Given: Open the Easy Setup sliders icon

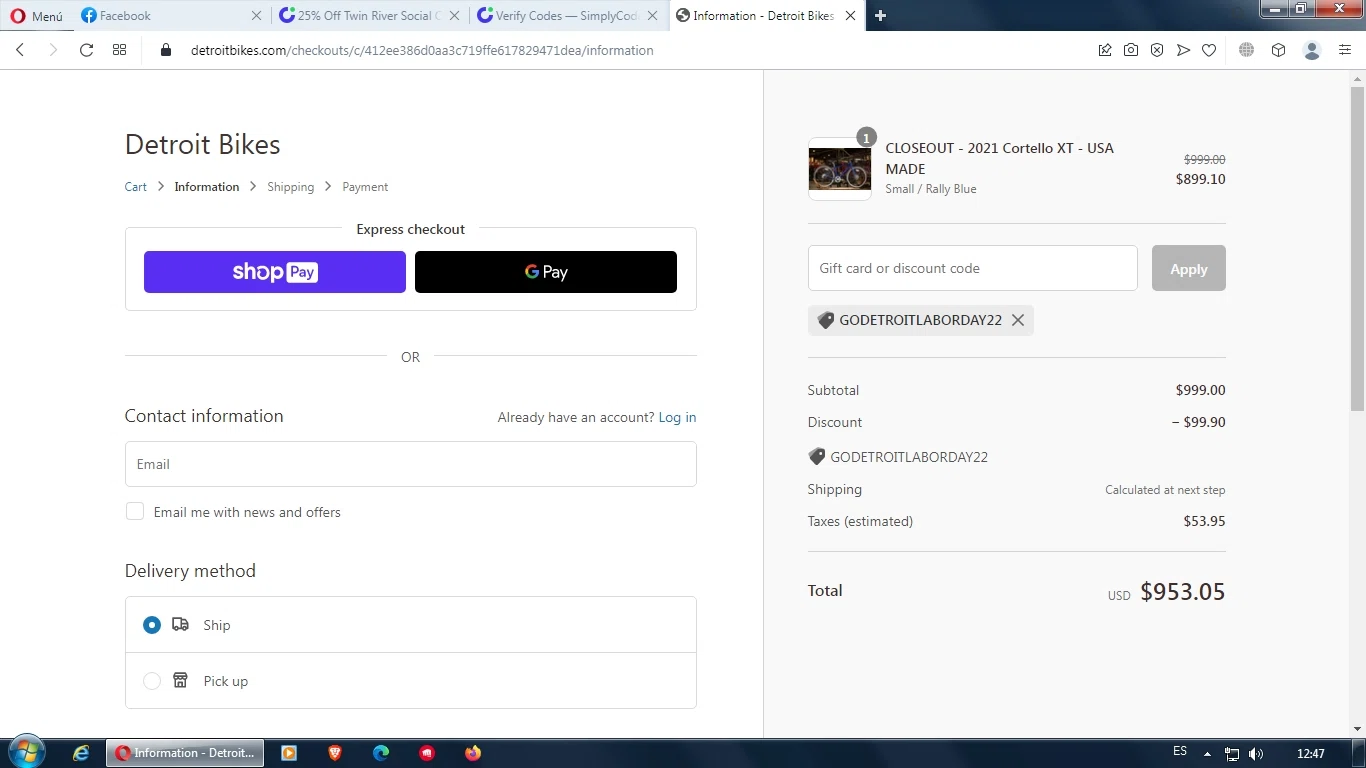Looking at the screenshot, I should tap(1345, 50).
